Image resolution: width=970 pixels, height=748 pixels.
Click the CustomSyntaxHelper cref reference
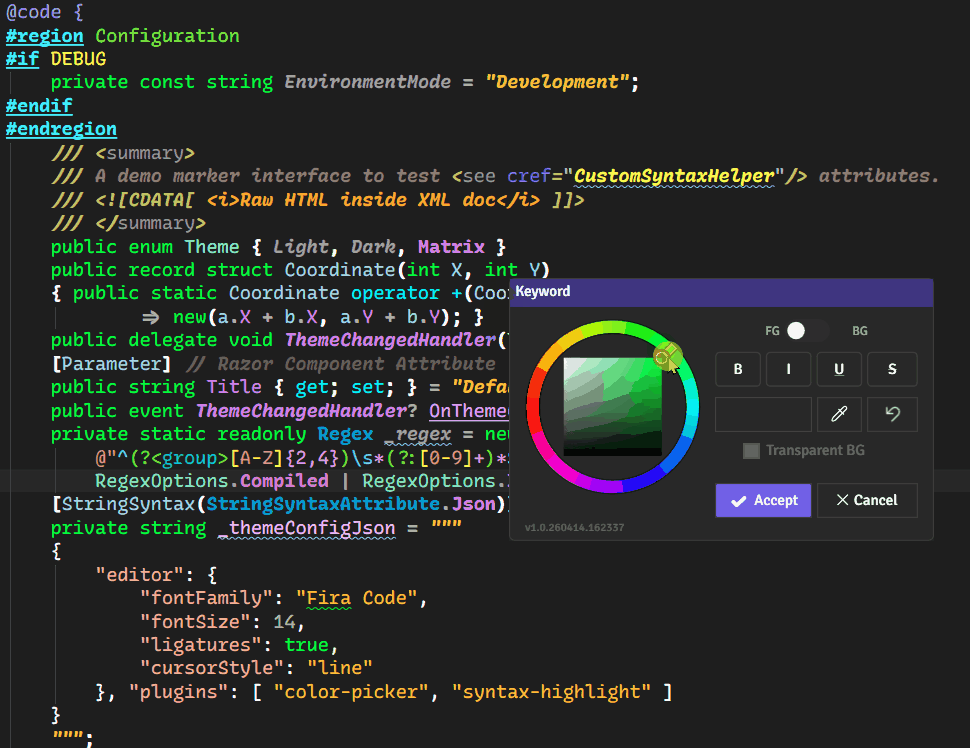pyautogui.click(x=674, y=176)
